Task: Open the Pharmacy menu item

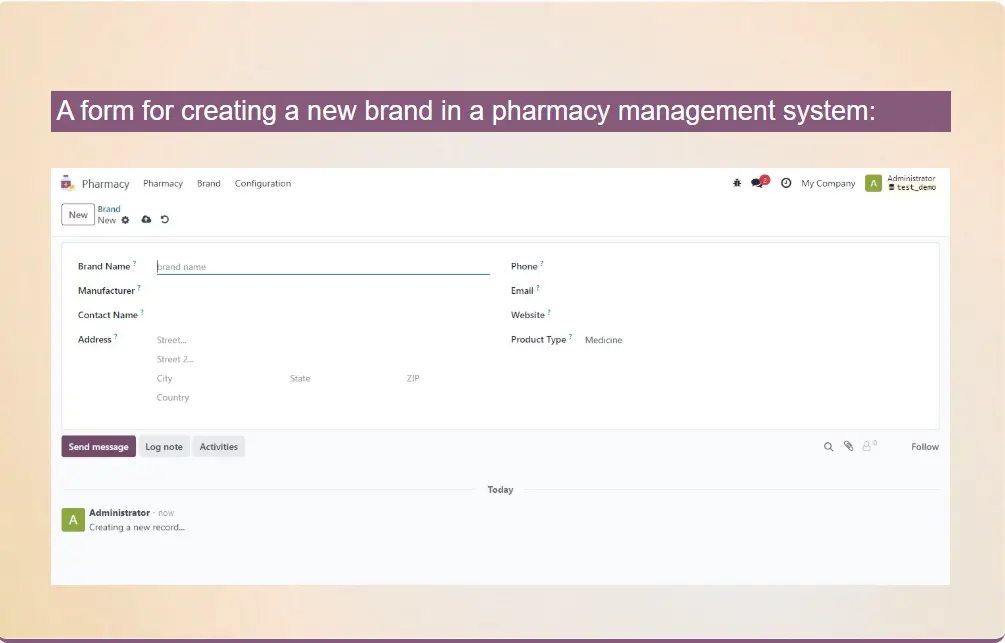Action: click(x=163, y=183)
